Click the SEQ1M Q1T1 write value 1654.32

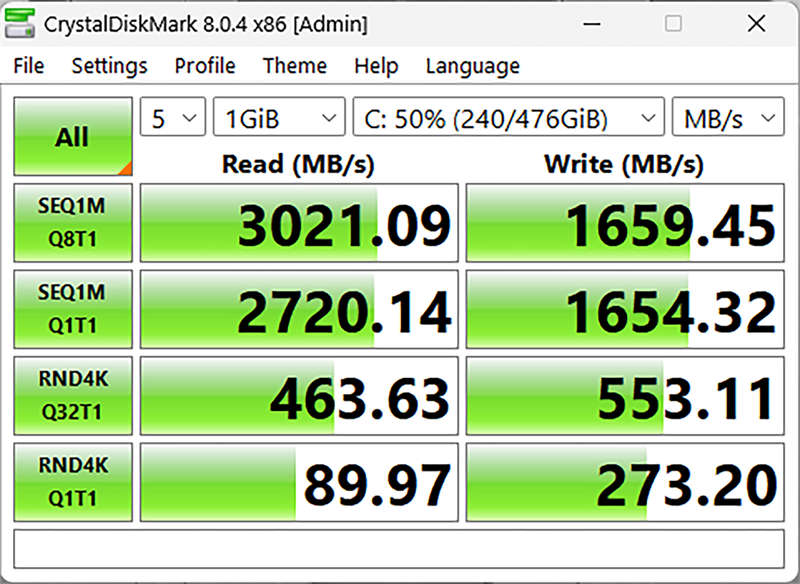[x=625, y=310]
